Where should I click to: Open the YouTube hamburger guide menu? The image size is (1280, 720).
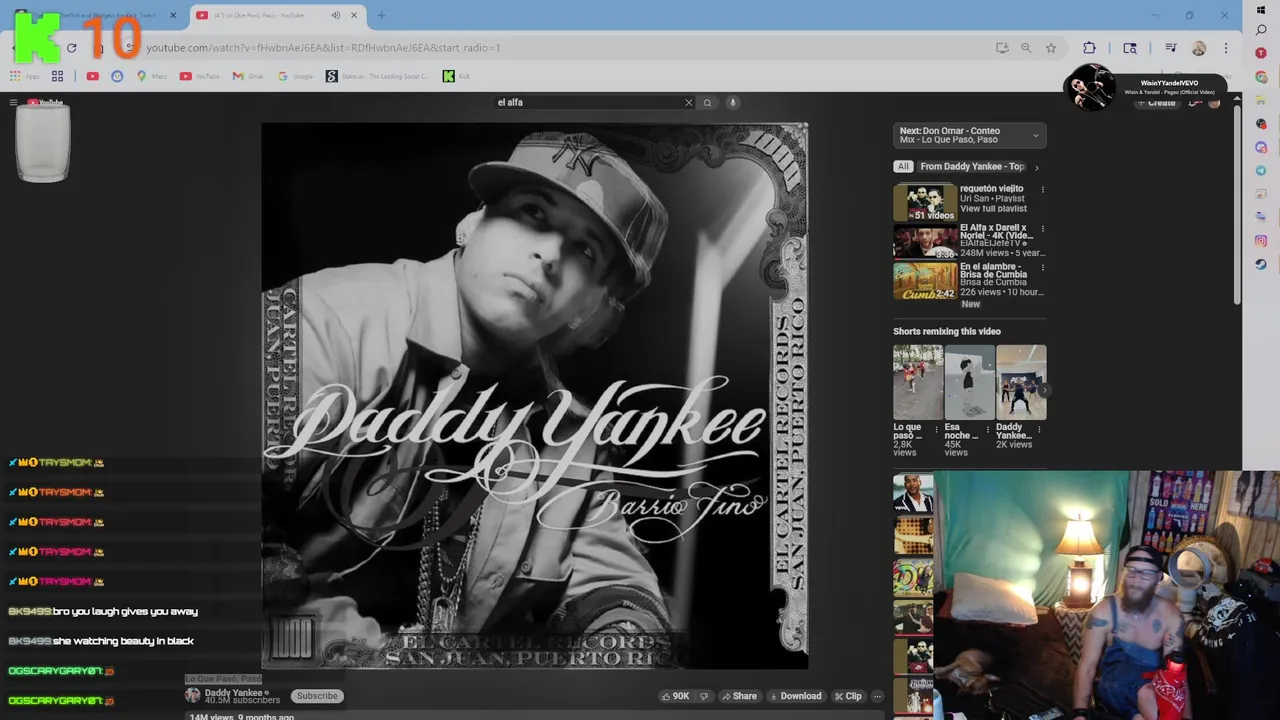[13, 102]
